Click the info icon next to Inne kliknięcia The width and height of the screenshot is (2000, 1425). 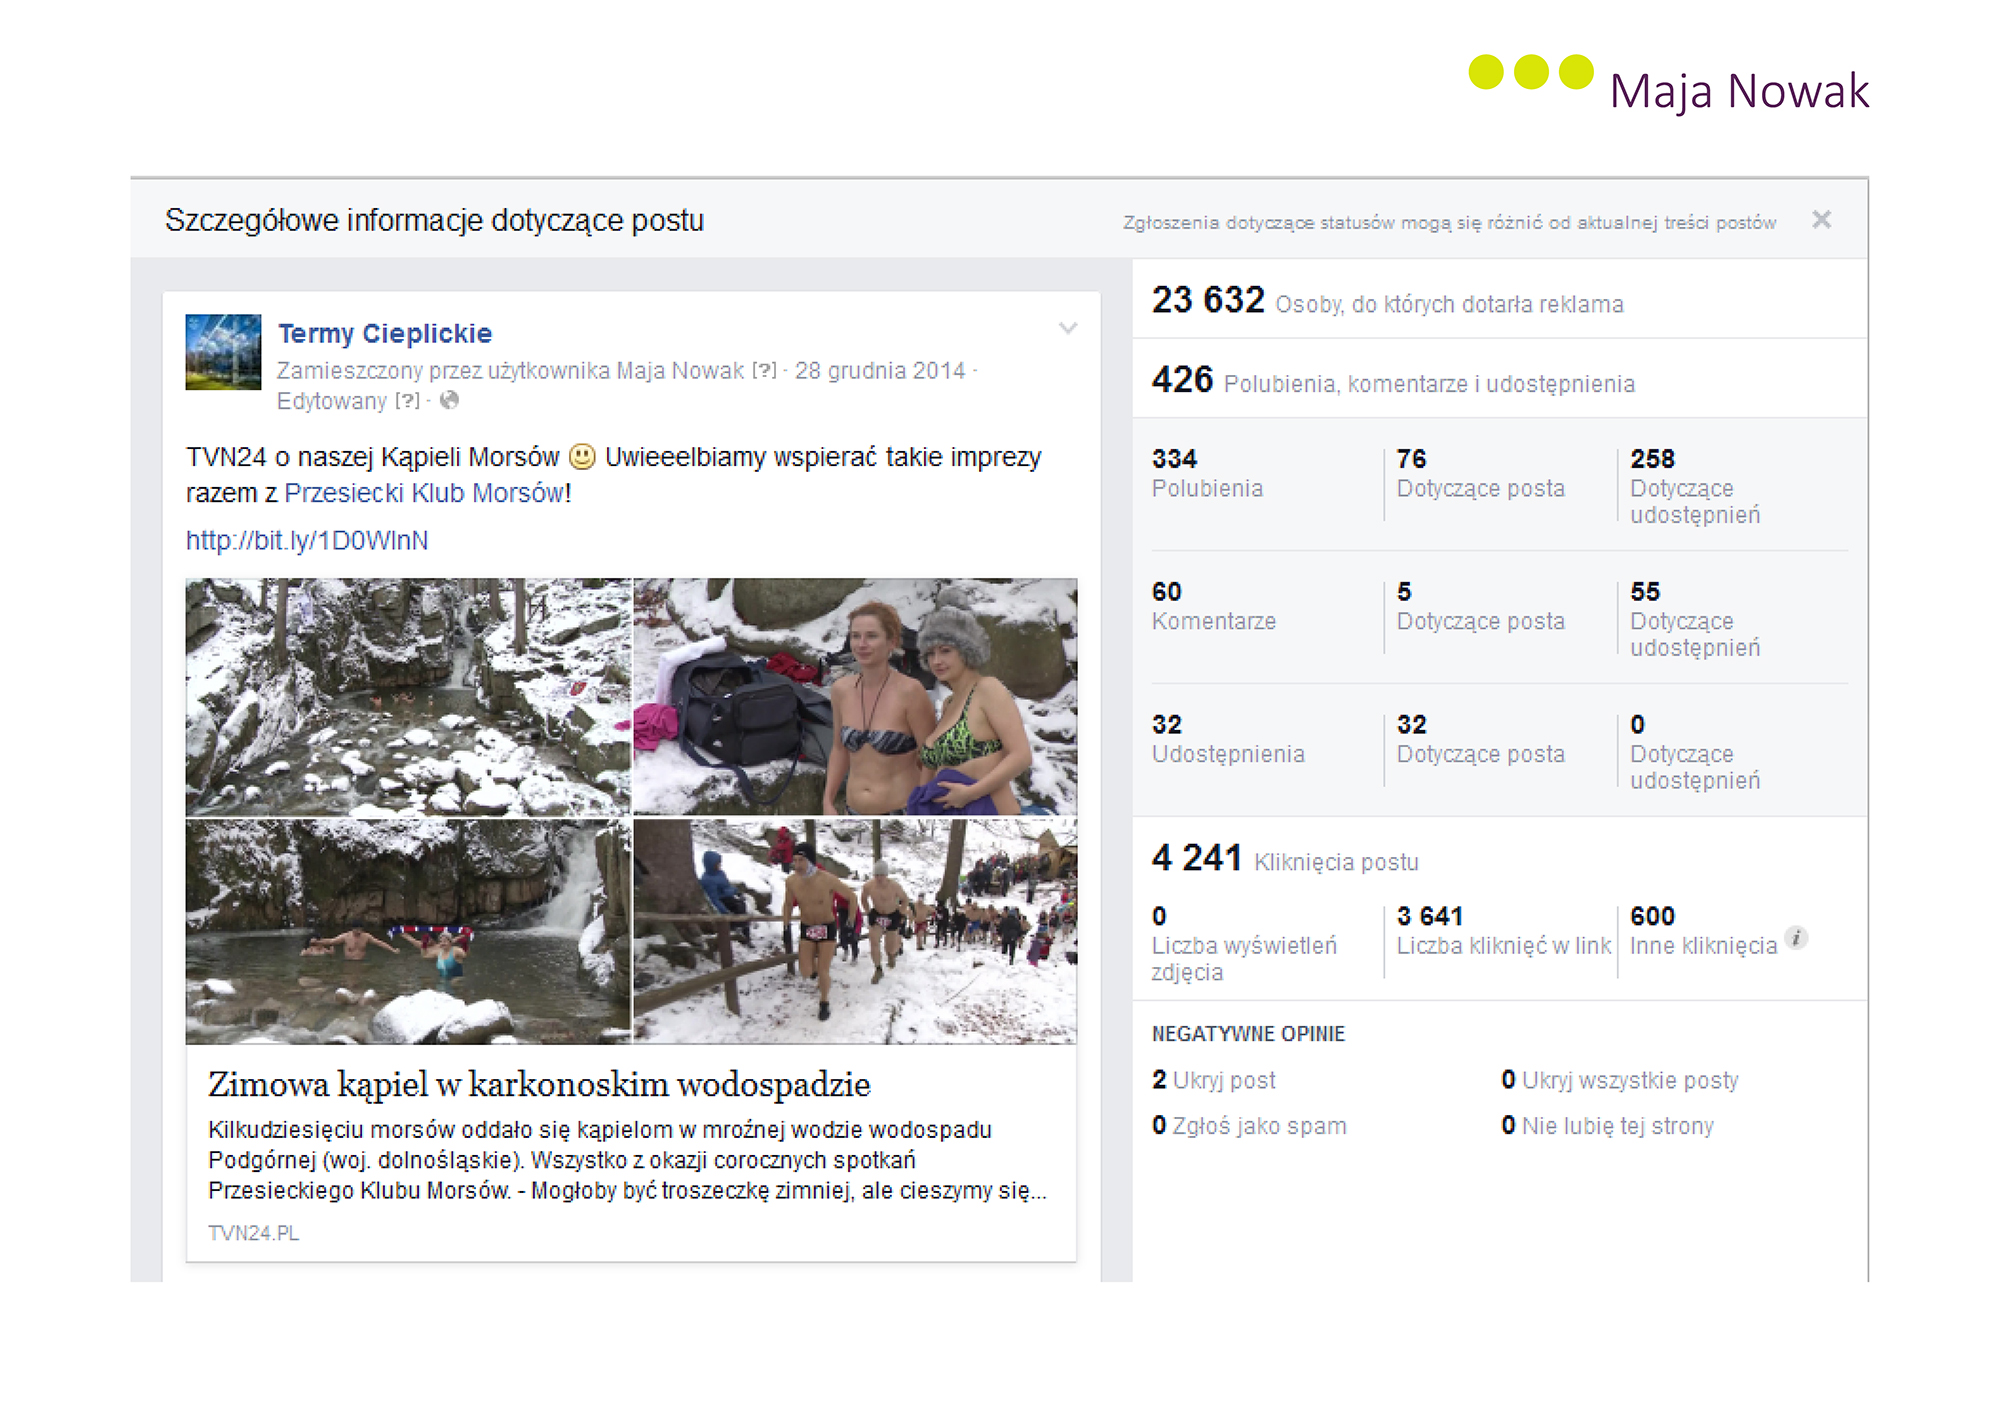1796,938
